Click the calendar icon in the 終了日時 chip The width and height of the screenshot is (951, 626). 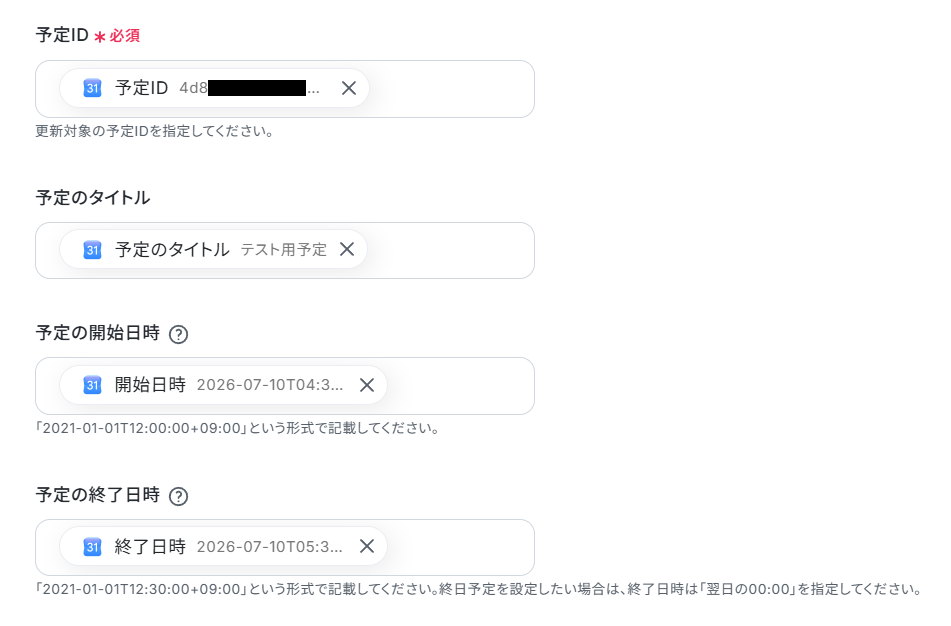tap(92, 547)
